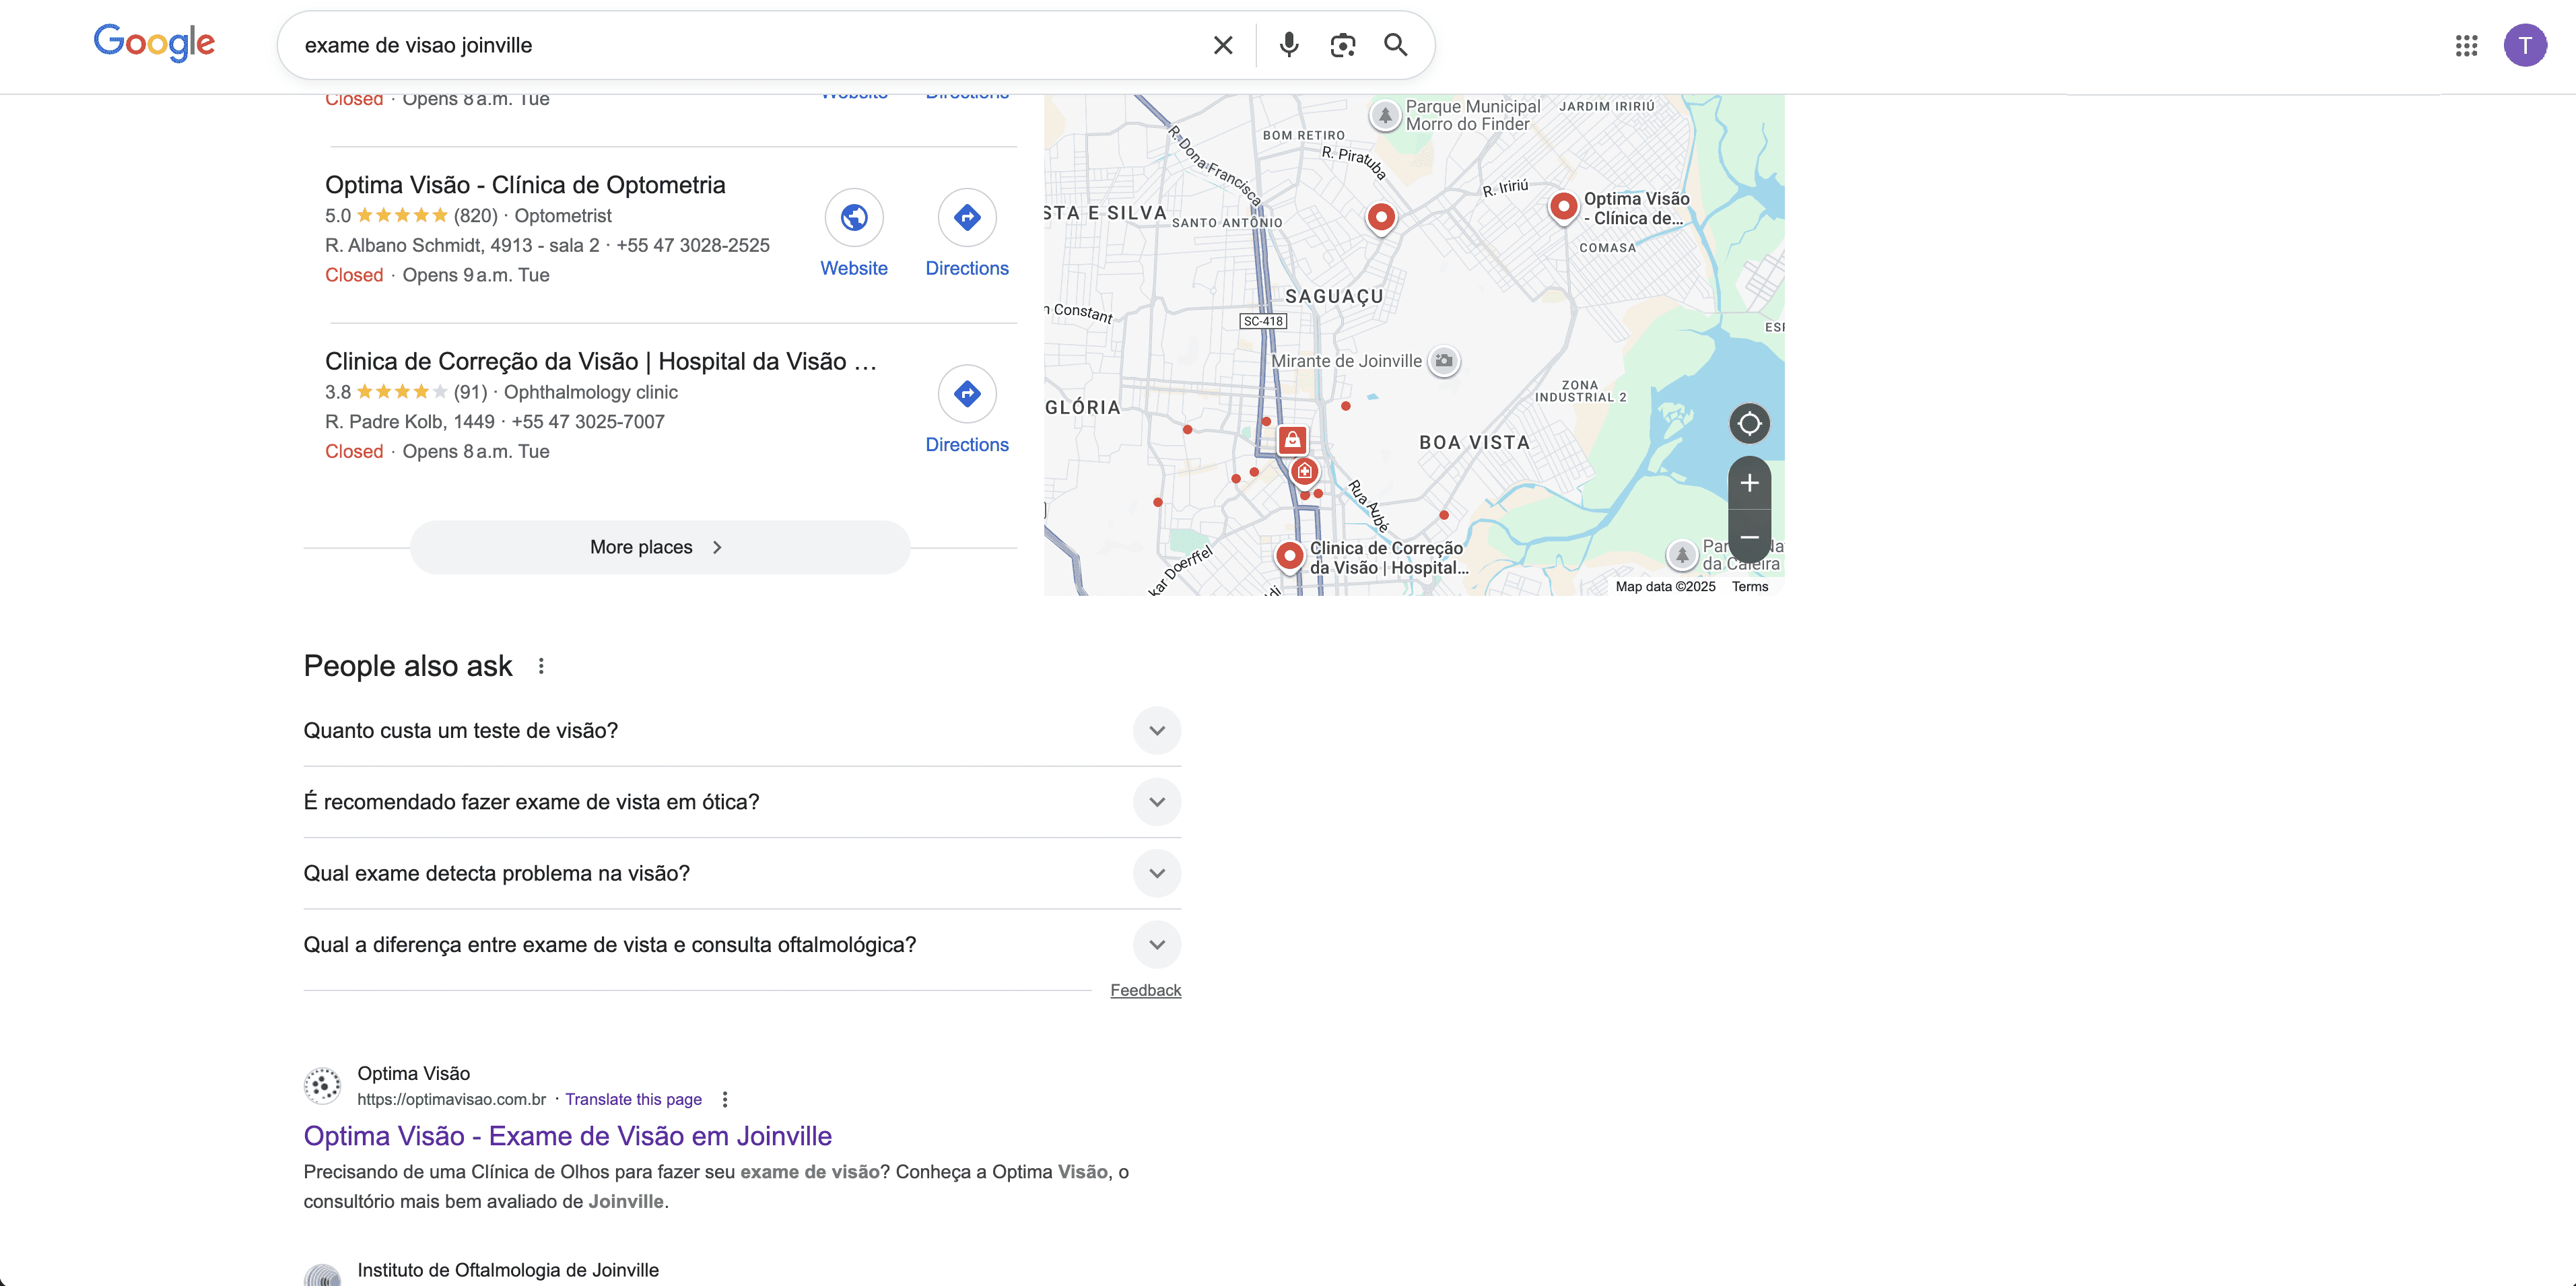Open options menu for optimavisao.com.br result
The width and height of the screenshot is (2576, 1286).
(725, 1099)
